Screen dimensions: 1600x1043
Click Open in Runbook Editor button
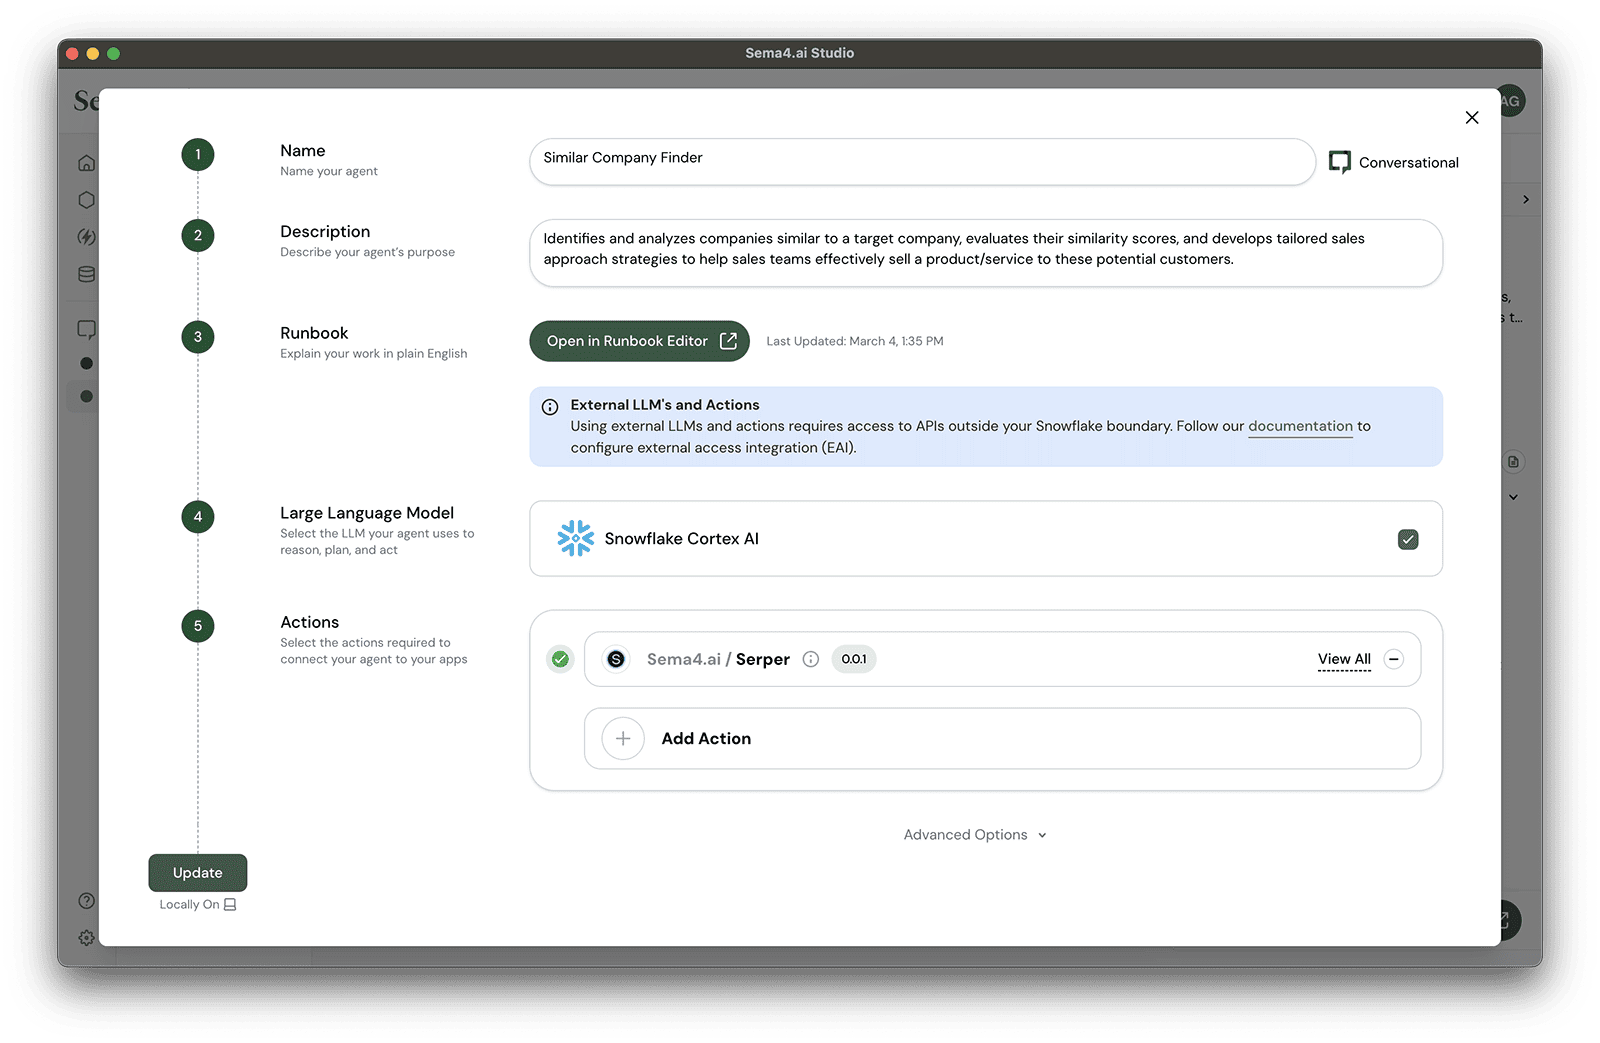(639, 341)
